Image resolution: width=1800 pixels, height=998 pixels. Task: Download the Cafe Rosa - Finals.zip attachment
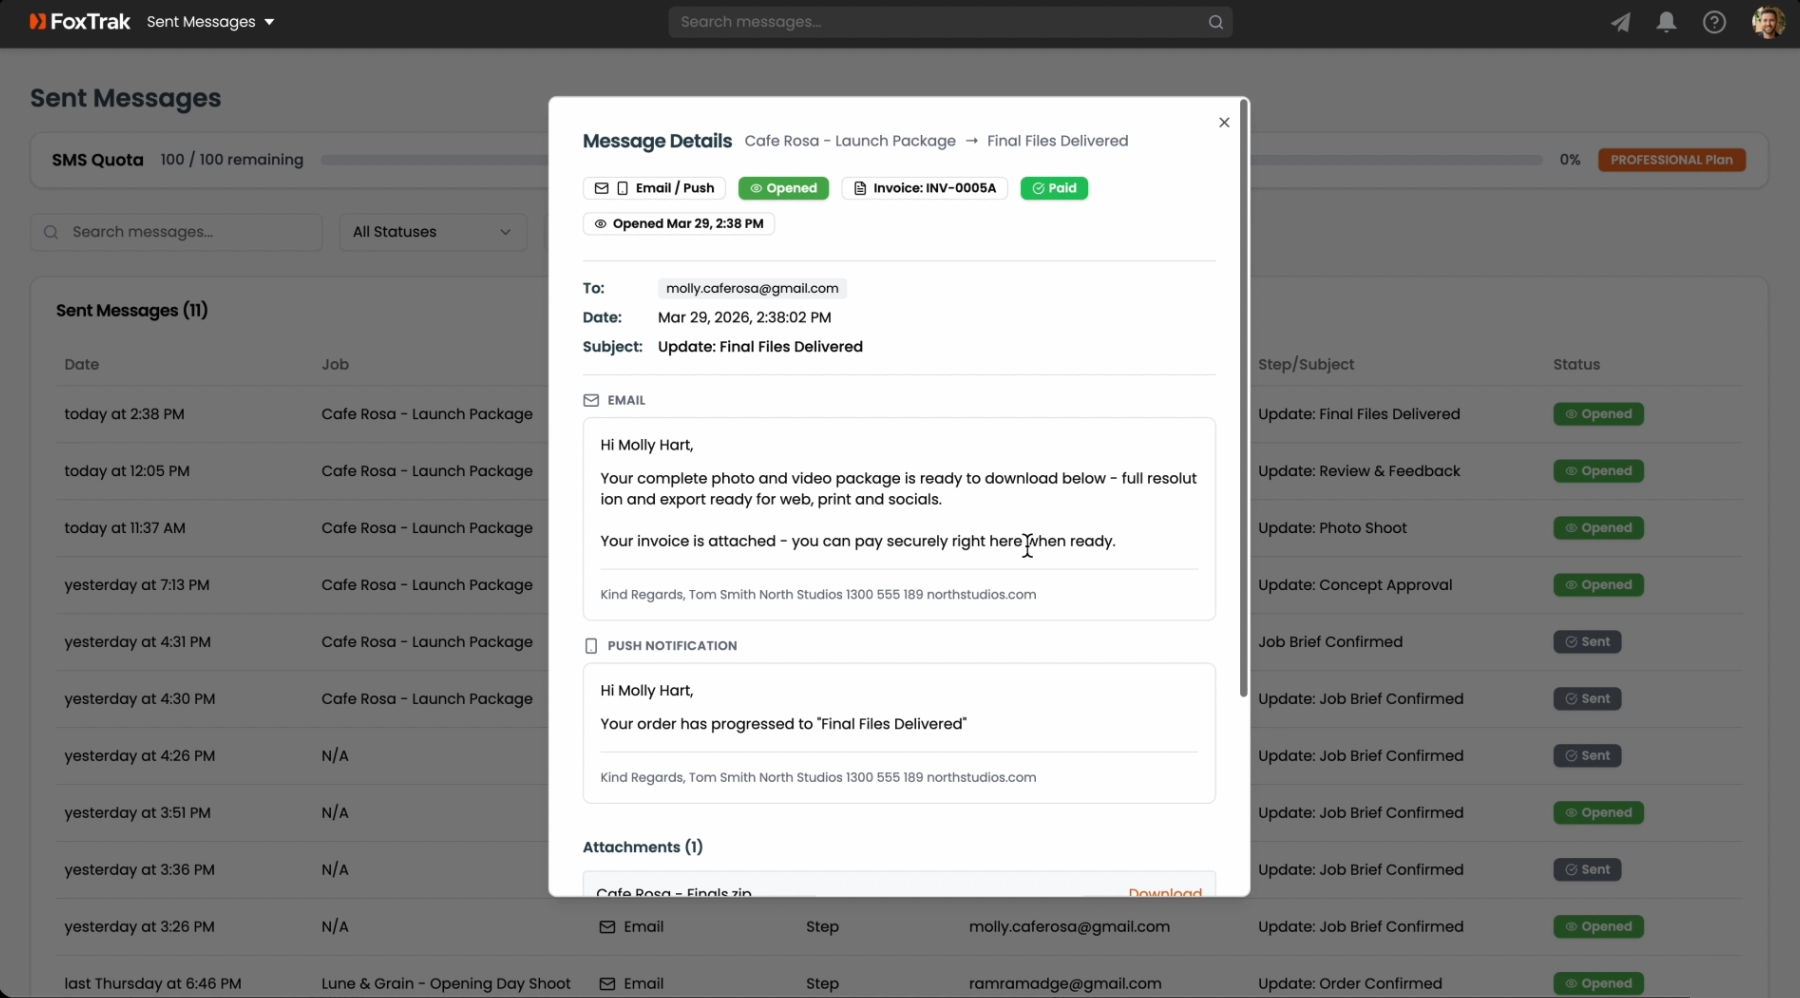click(x=1165, y=891)
